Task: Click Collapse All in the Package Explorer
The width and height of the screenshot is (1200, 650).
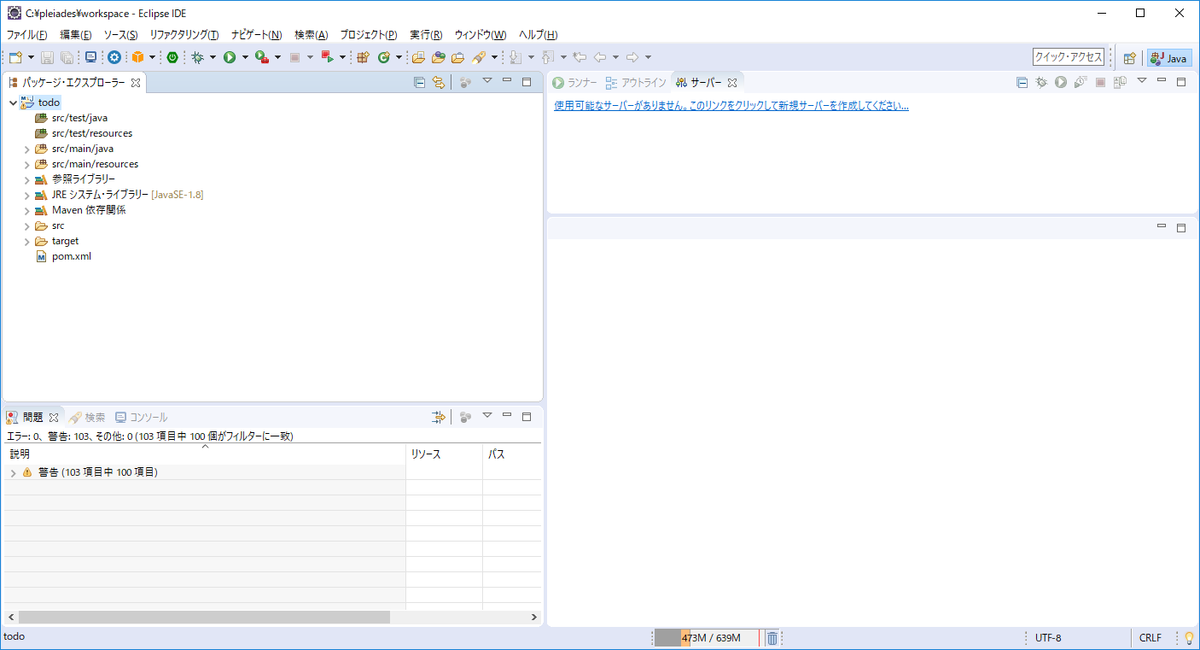Action: tap(420, 81)
